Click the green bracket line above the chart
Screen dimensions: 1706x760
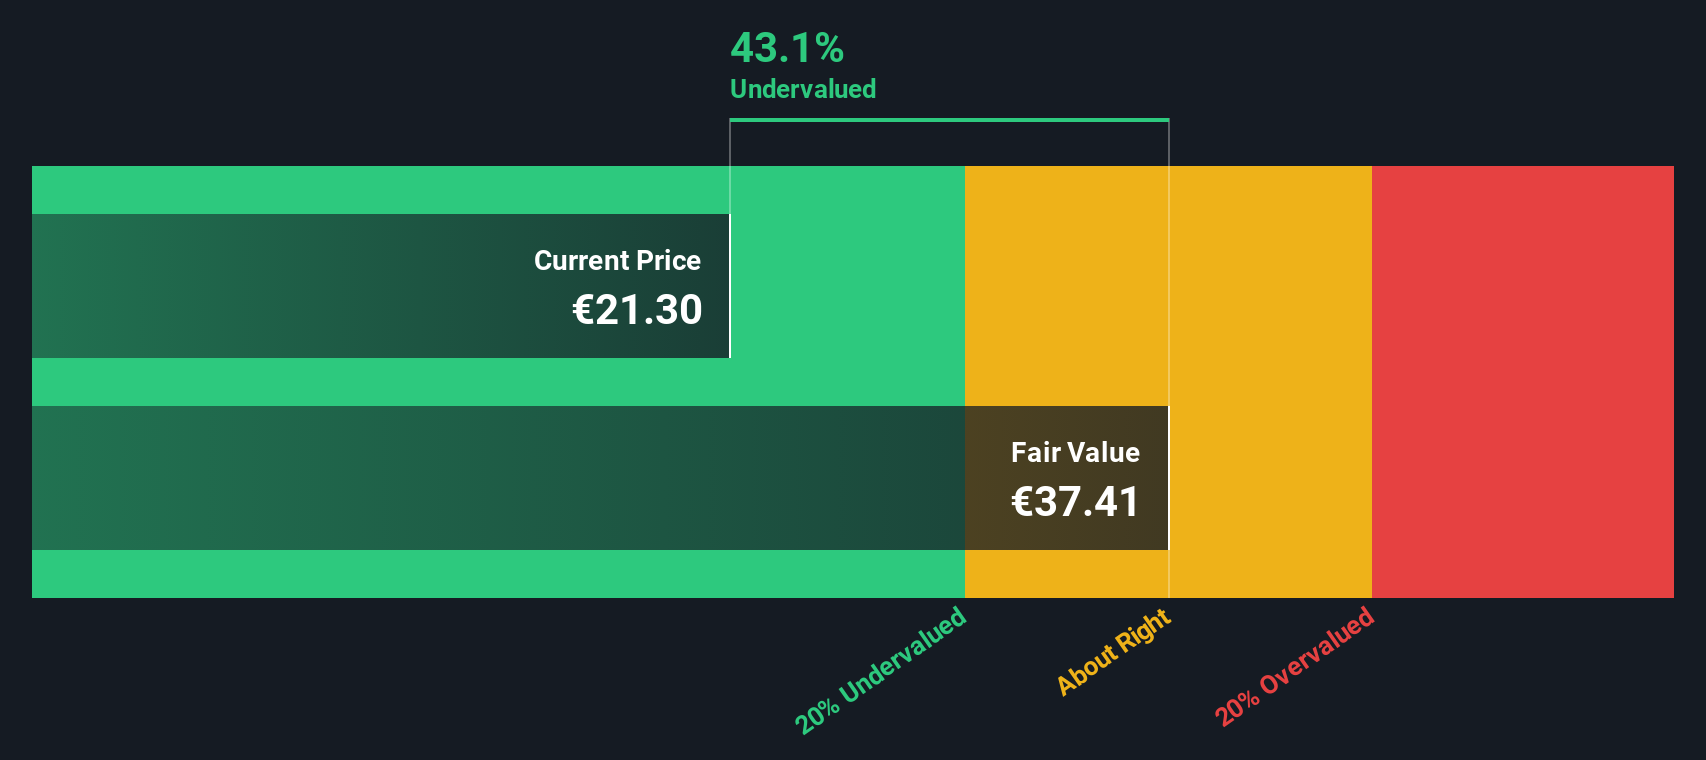[949, 120]
